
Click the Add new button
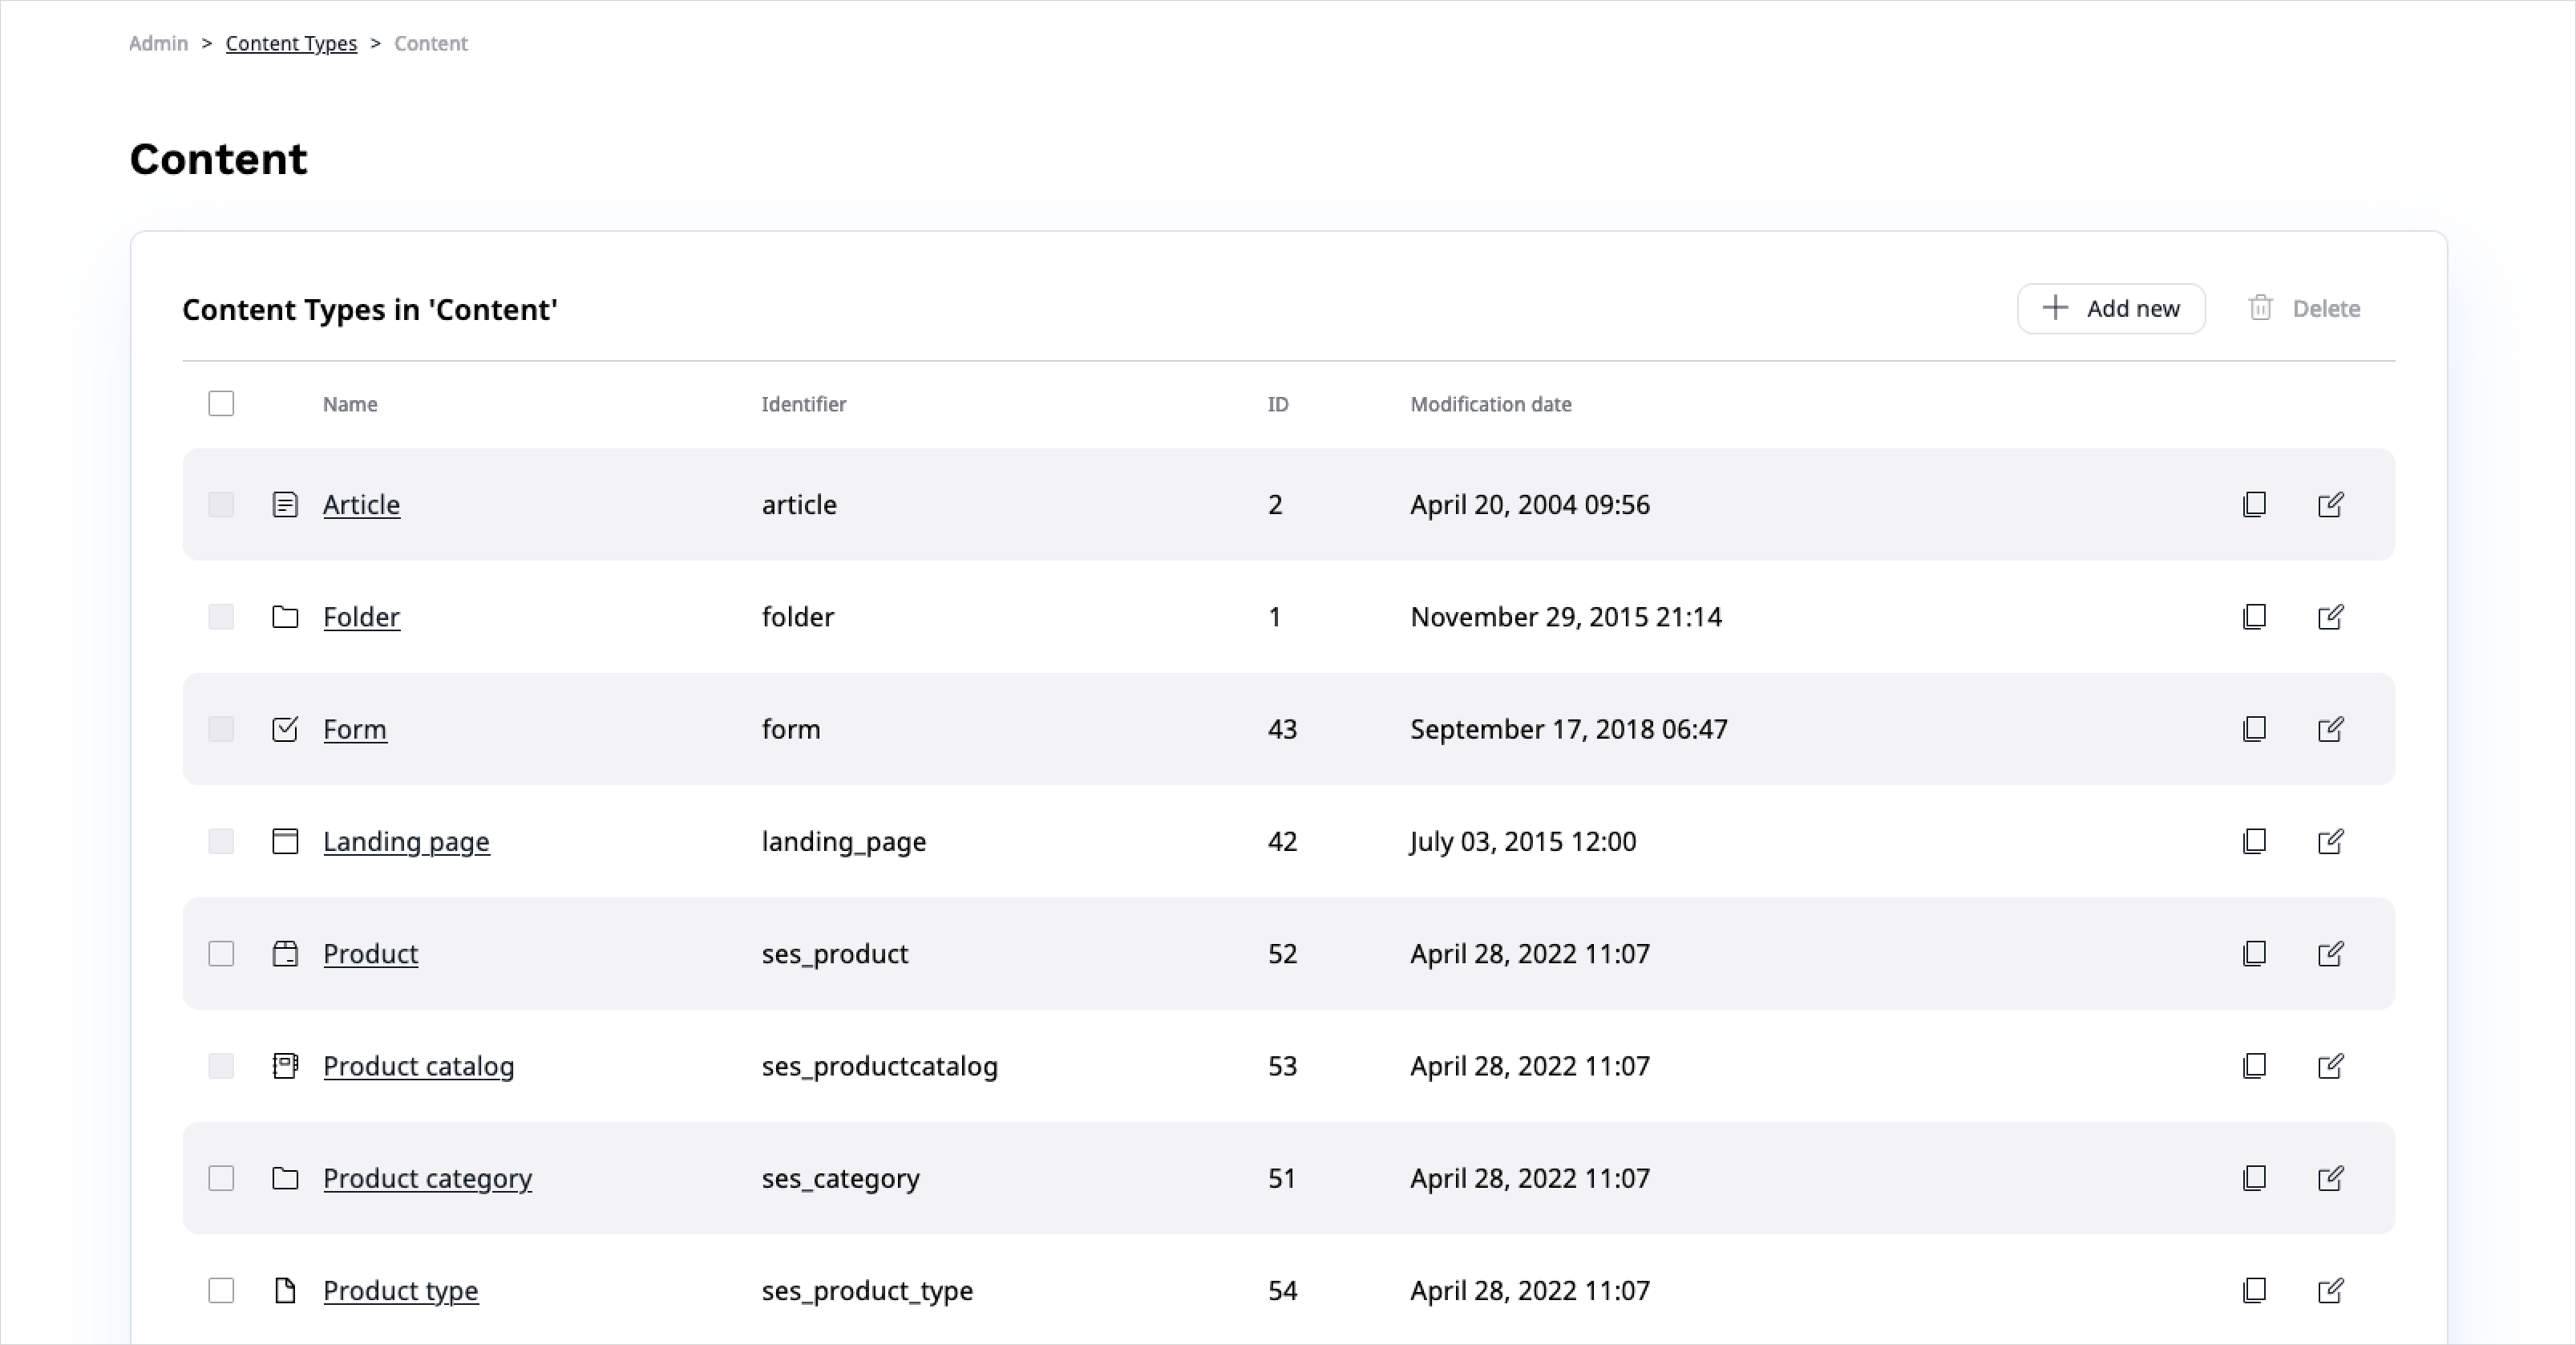point(2111,308)
